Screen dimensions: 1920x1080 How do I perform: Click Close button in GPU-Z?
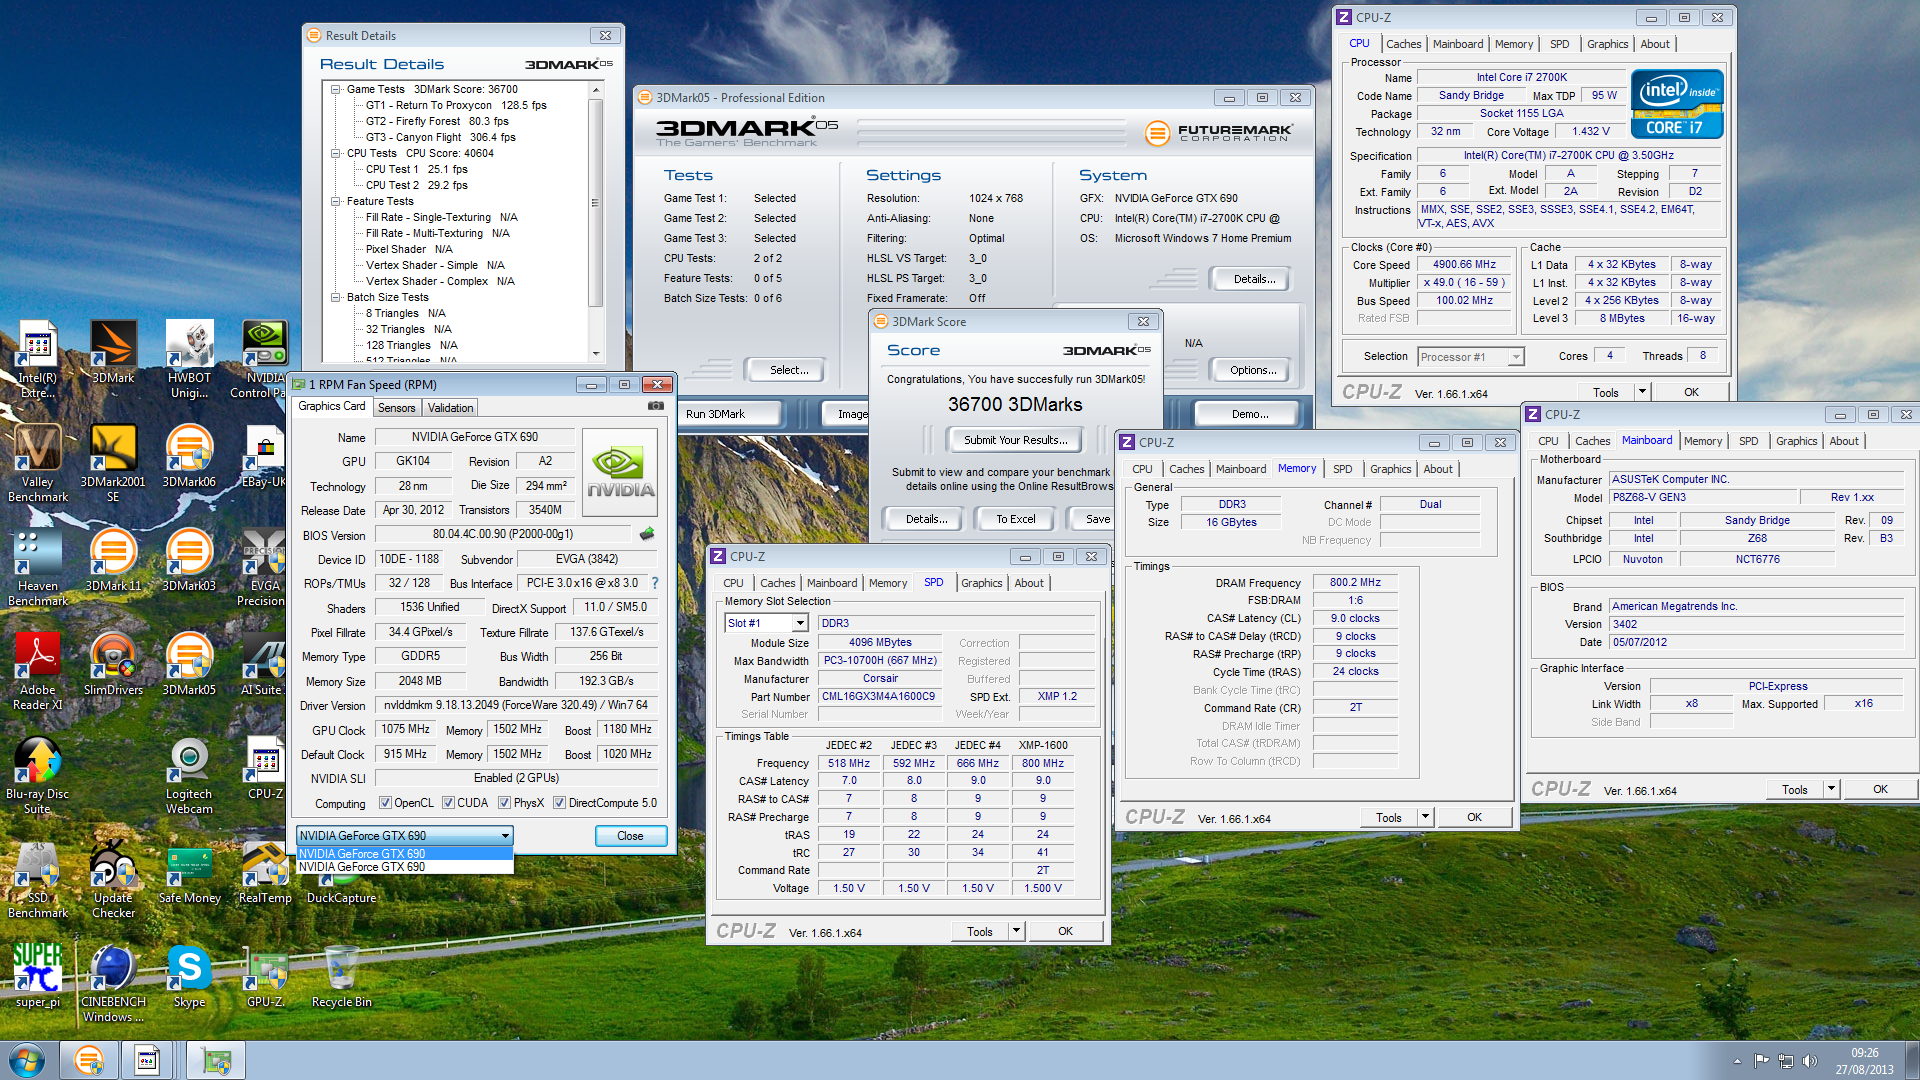click(x=630, y=836)
